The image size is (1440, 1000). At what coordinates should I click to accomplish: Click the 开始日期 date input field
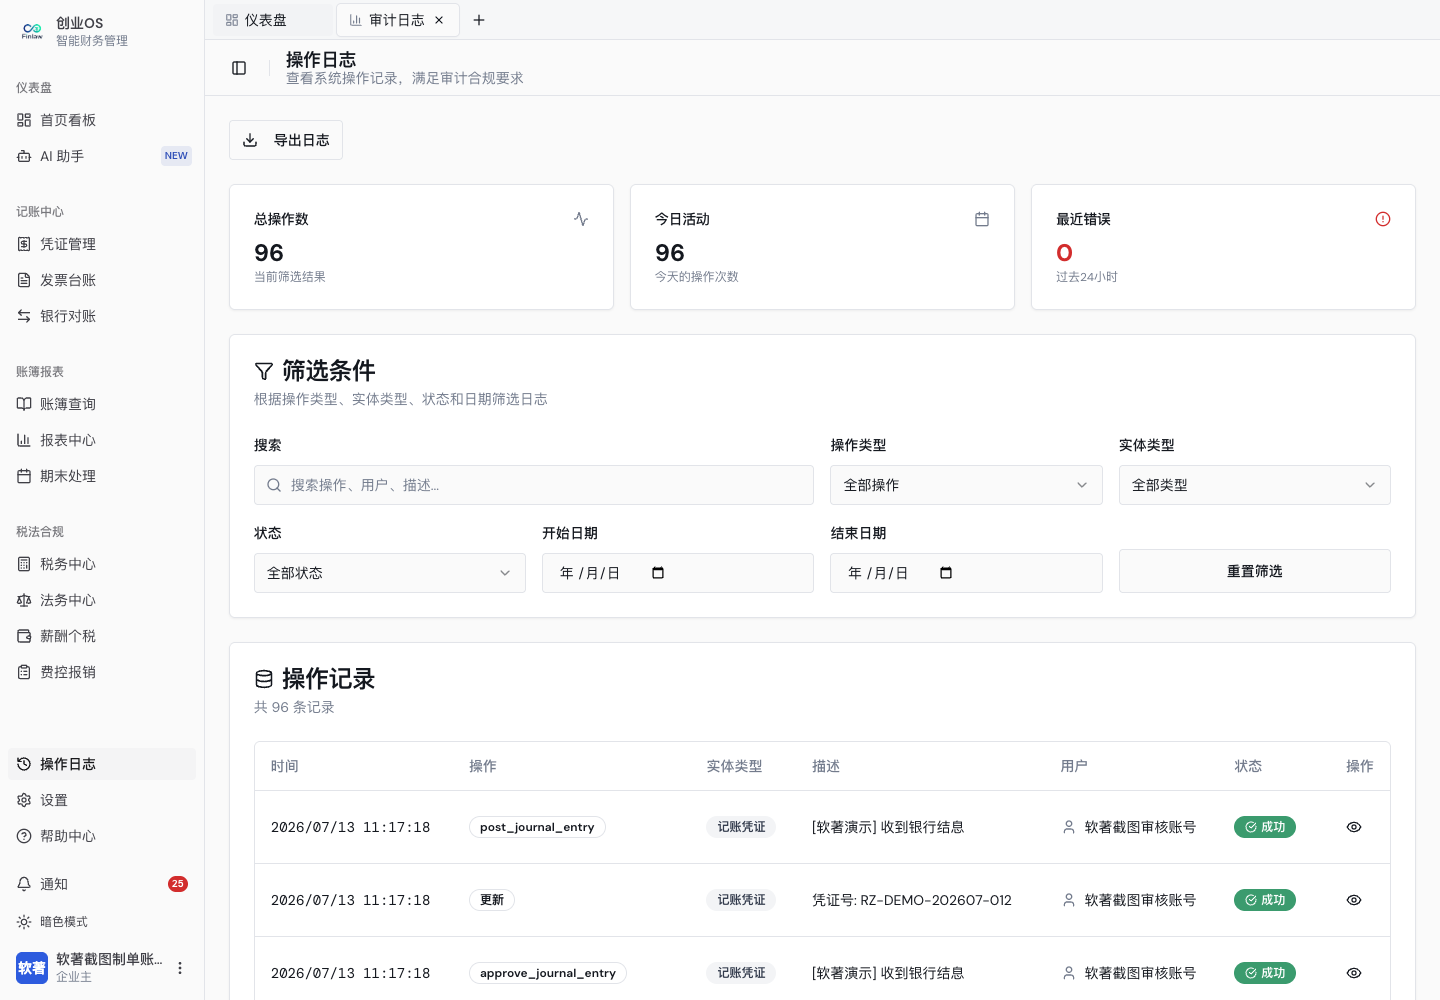coord(678,573)
